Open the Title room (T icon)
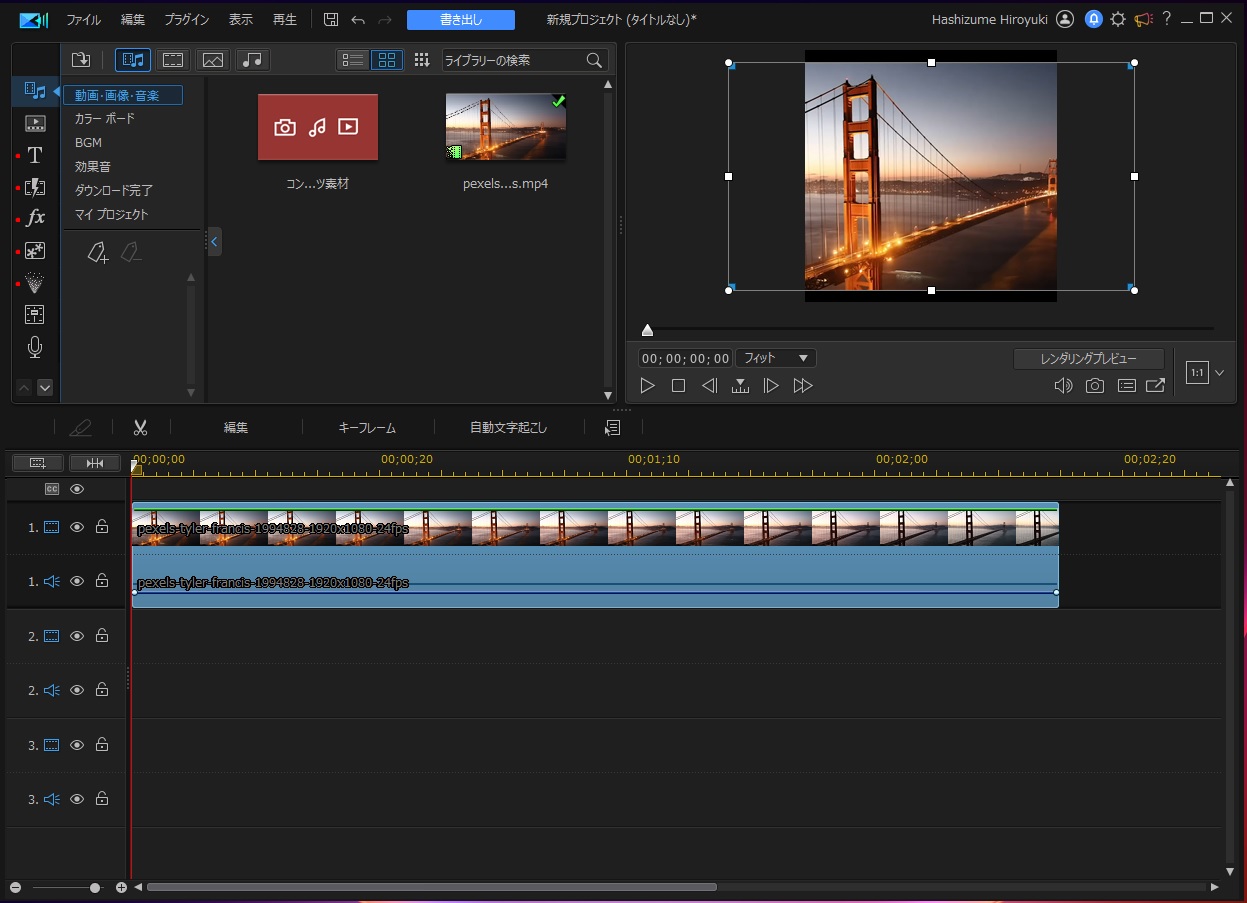The height and width of the screenshot is (903, 1247). coord(35,155)
